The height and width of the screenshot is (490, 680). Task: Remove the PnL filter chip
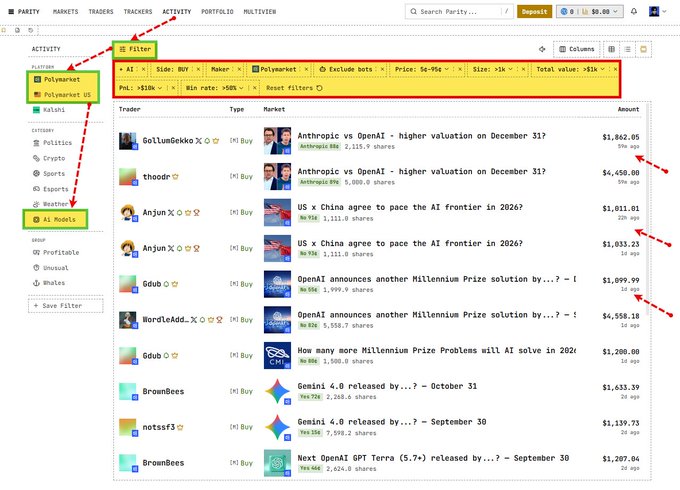pyautogui.click(x=173, y=88)
